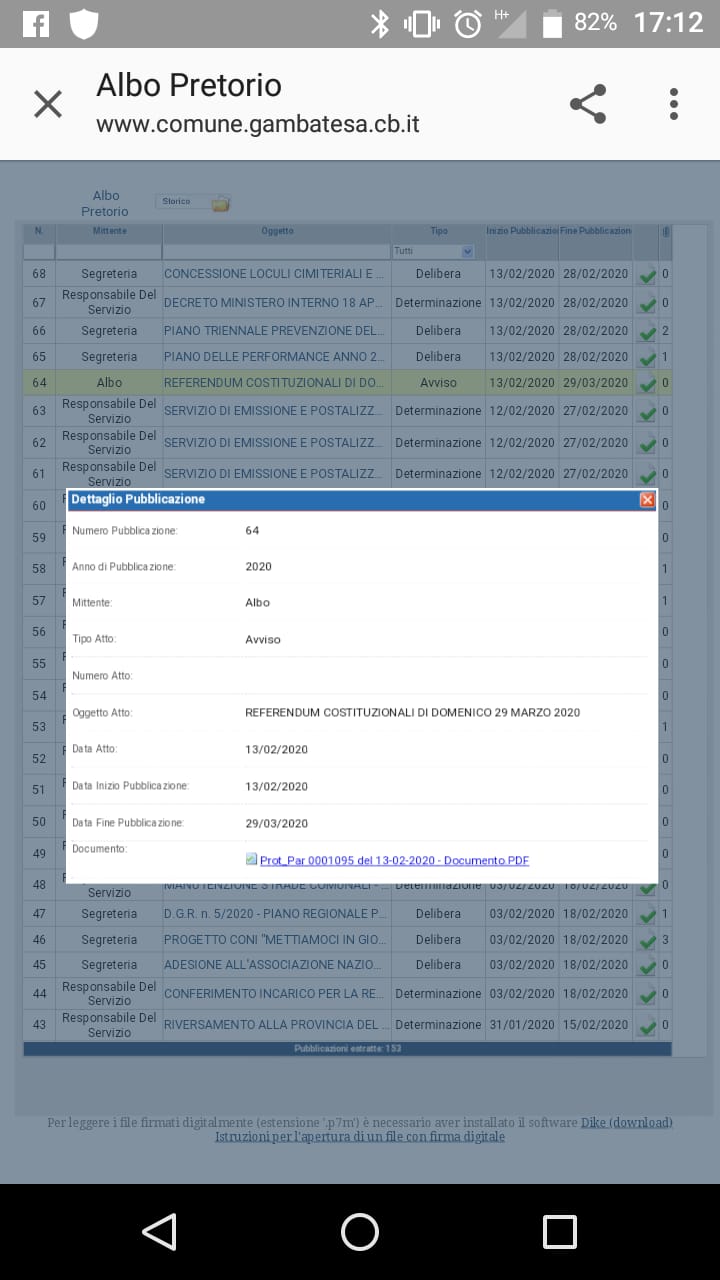Click green checkmark icon in row 47
This screenshot has height=1280, width=720.
647,915
